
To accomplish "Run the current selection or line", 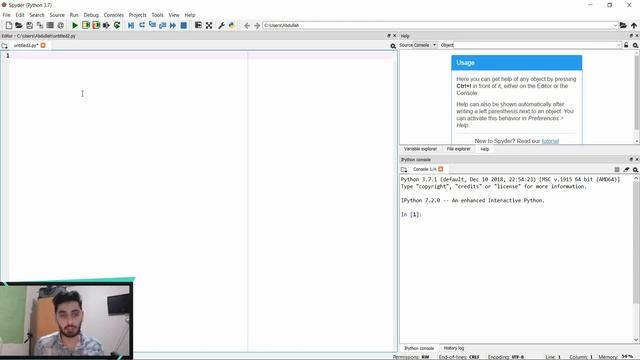I will [106, 25].
